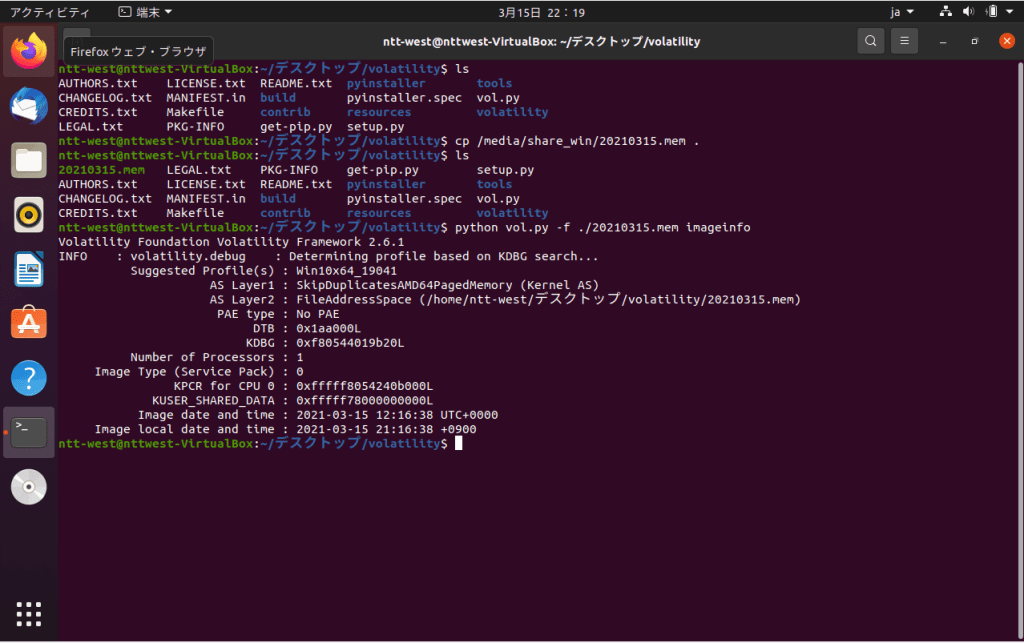Open the disc drive icon in dock

coord(29,487)
